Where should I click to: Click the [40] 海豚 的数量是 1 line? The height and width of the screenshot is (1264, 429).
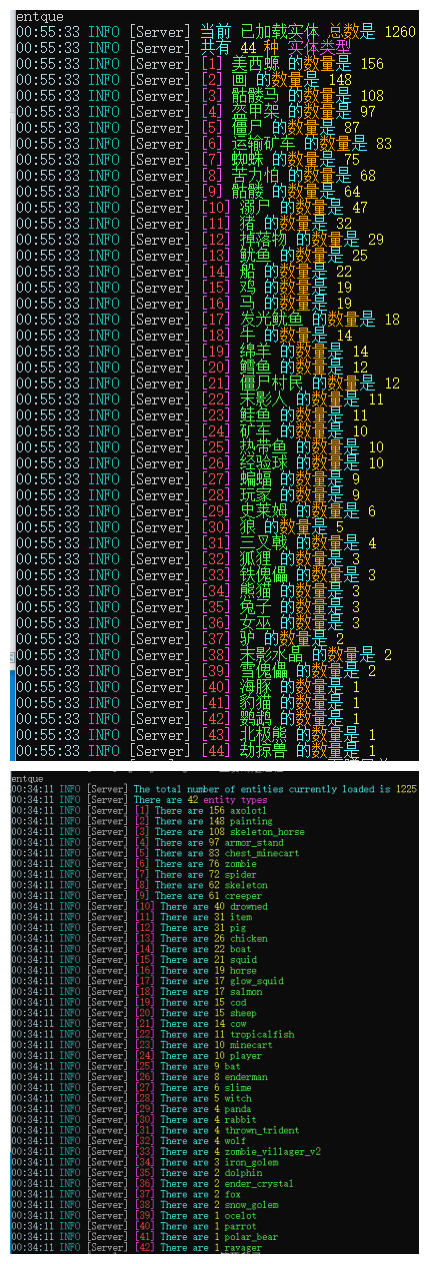point(188,687)
